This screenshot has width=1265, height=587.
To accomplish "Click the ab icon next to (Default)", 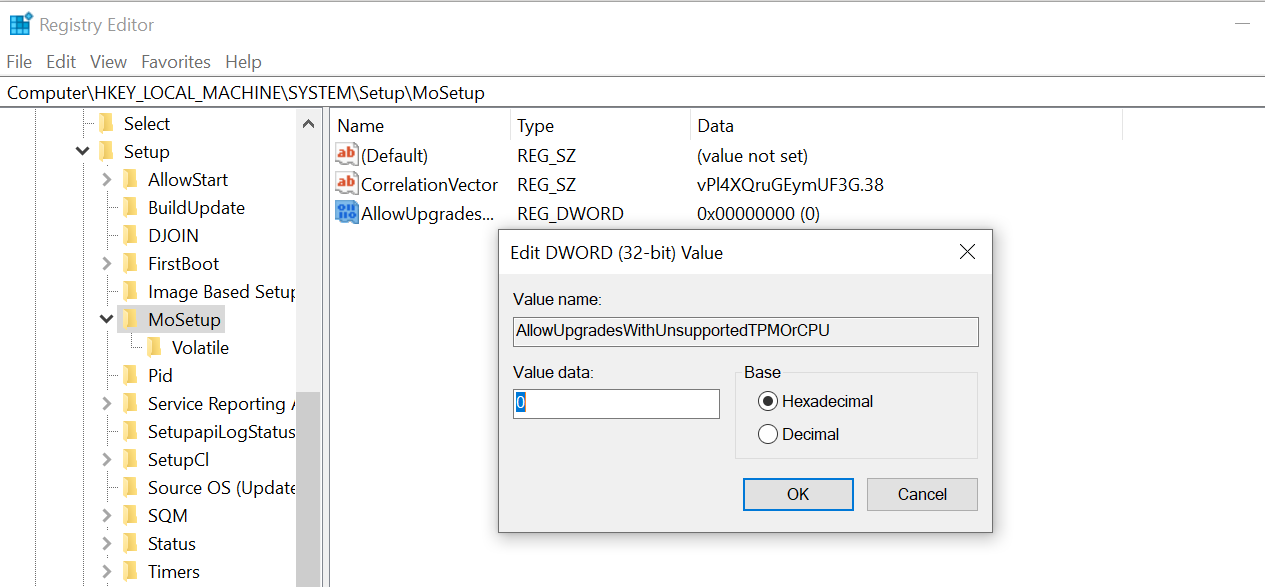I will coord(346,155).
